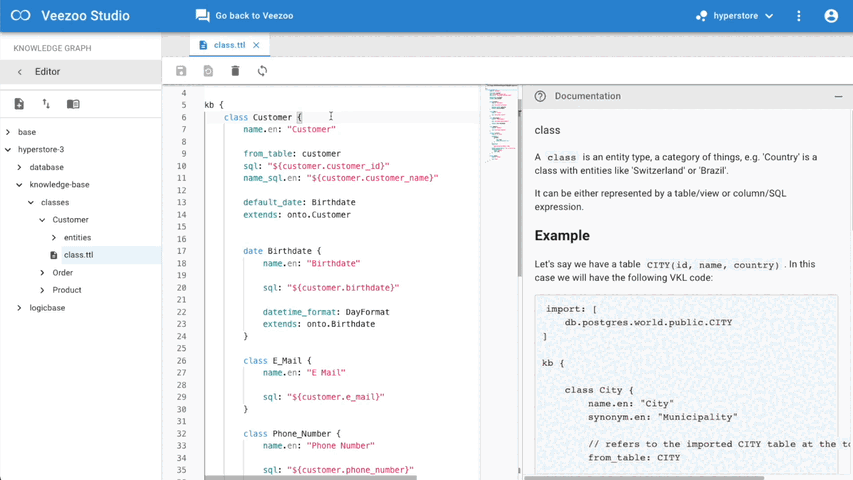Select the class.ttl tab
This screenshot has width=853, height=480.
(228, 45)
